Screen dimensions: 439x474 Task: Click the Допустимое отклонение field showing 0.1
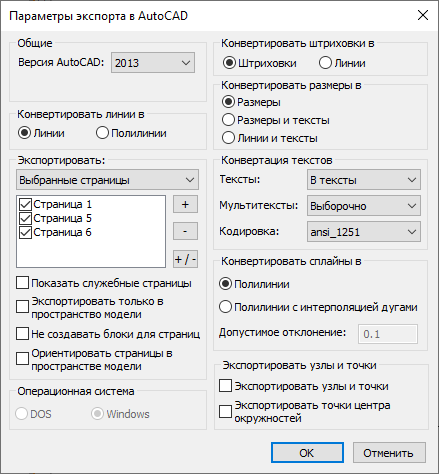point(388,334)
